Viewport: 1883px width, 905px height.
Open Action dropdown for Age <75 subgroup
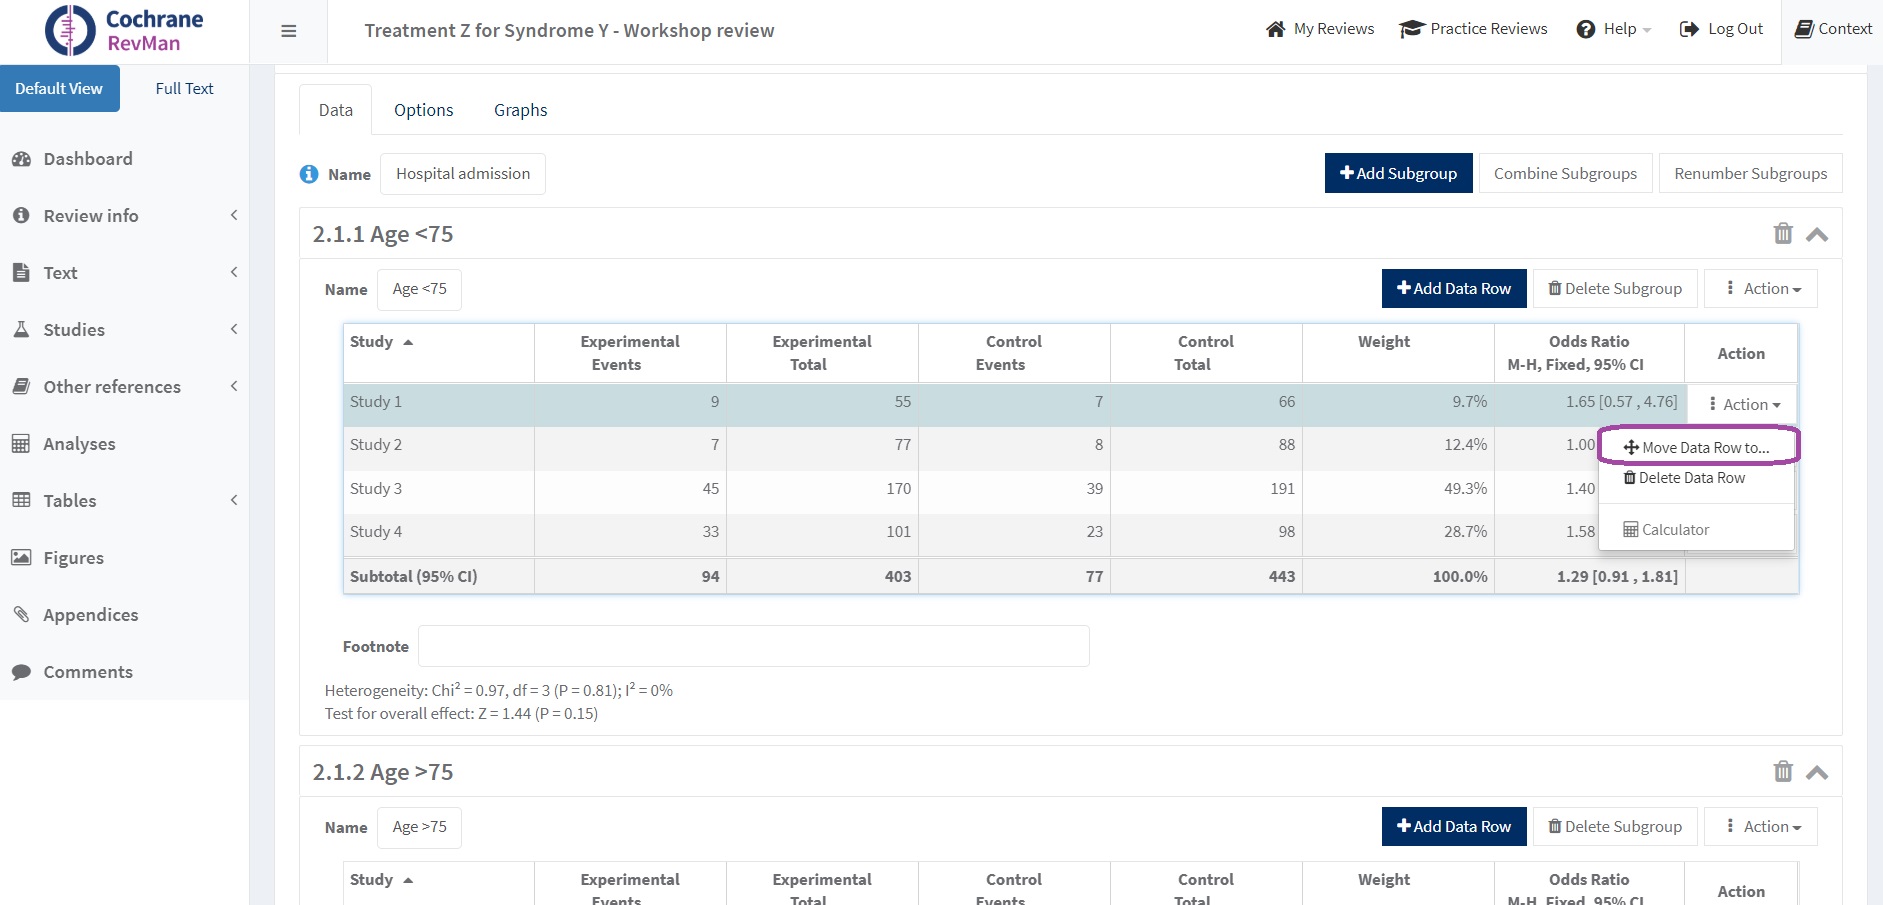click(x=1760, y=289)
